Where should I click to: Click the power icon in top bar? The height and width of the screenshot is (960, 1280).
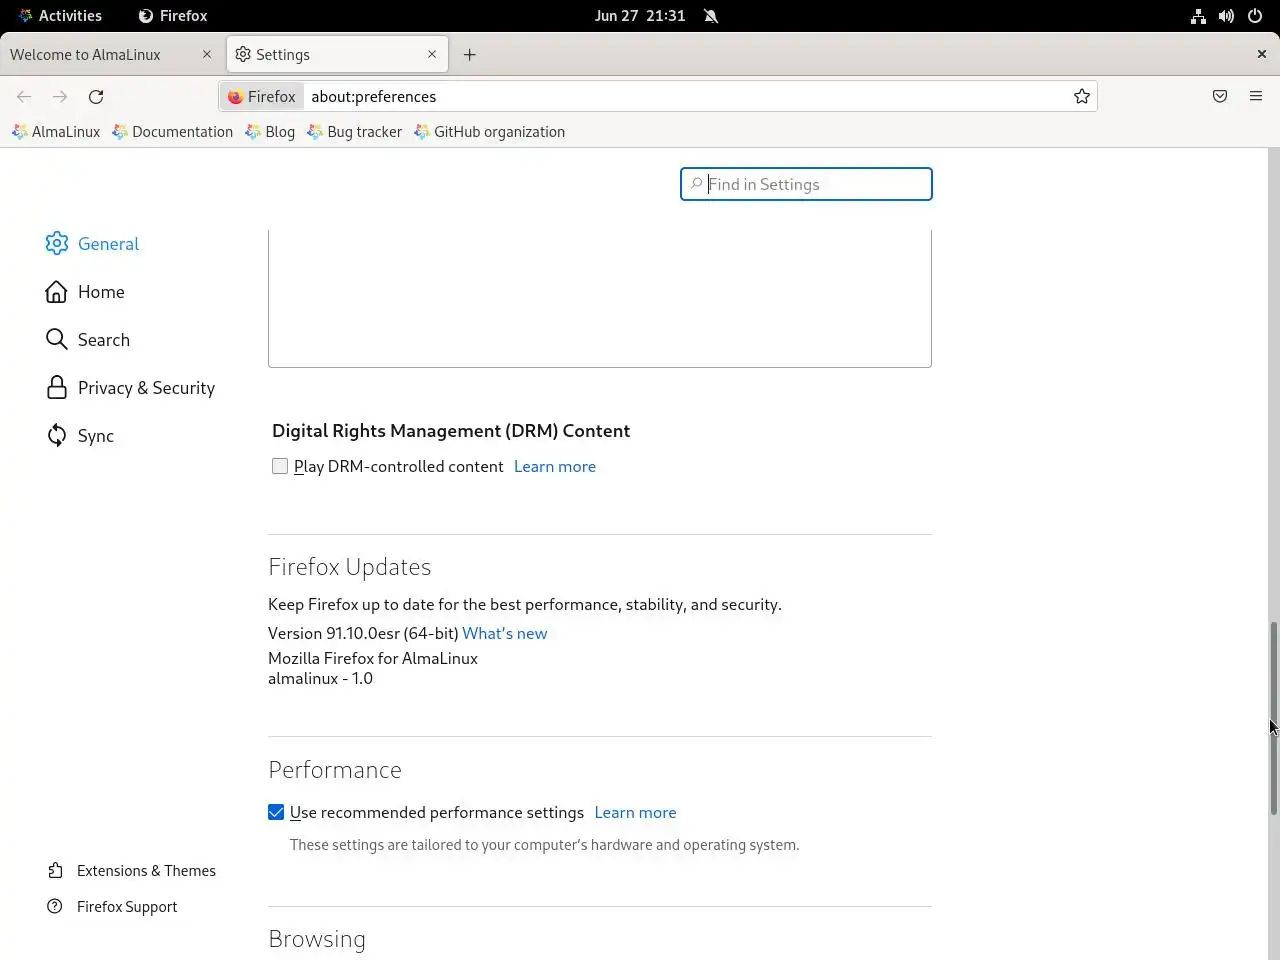pyautogui.click(x=1255, y=16)
